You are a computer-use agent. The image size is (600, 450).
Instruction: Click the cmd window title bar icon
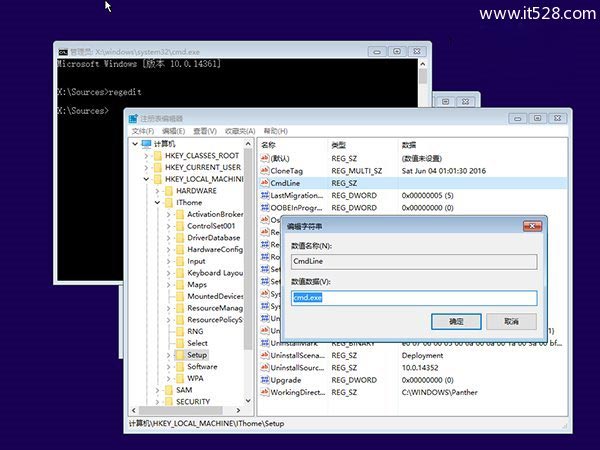(63, 52)
